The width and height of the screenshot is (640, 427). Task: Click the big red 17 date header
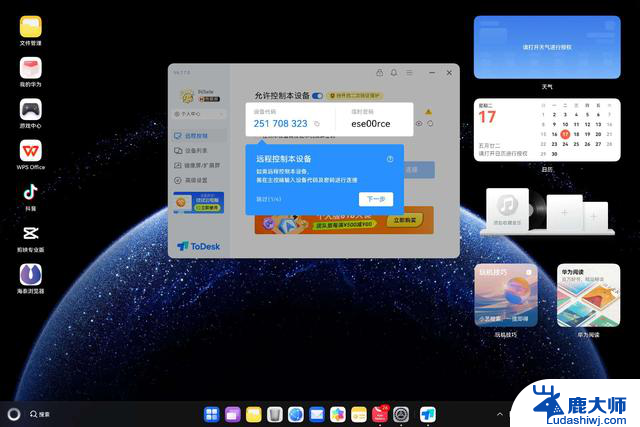click(x=487, y=118)
